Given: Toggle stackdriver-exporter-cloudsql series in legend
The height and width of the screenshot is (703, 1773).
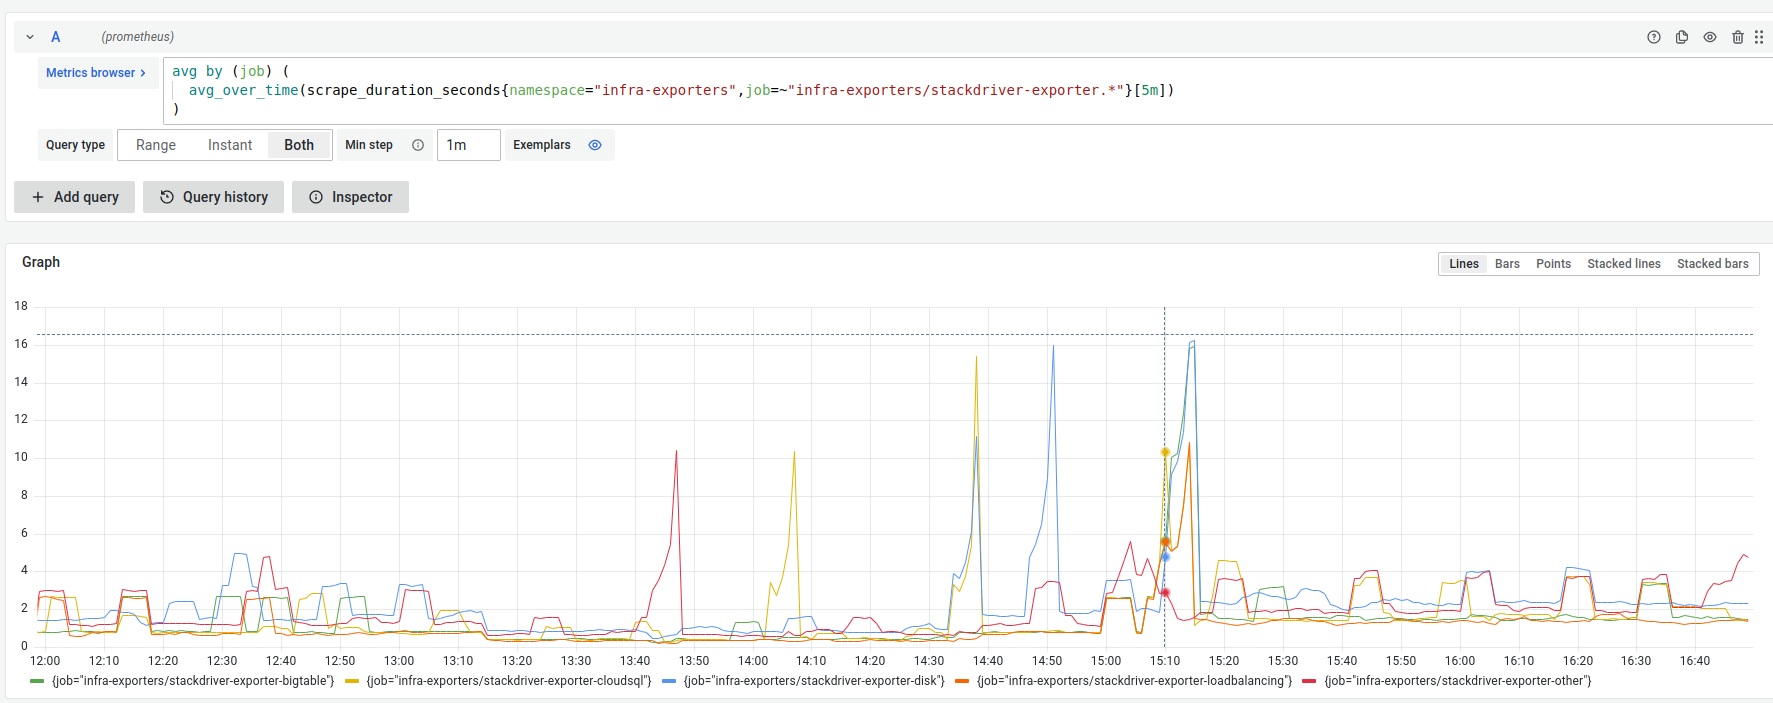Looking at the screenshot, I should (x=509, y=681).
